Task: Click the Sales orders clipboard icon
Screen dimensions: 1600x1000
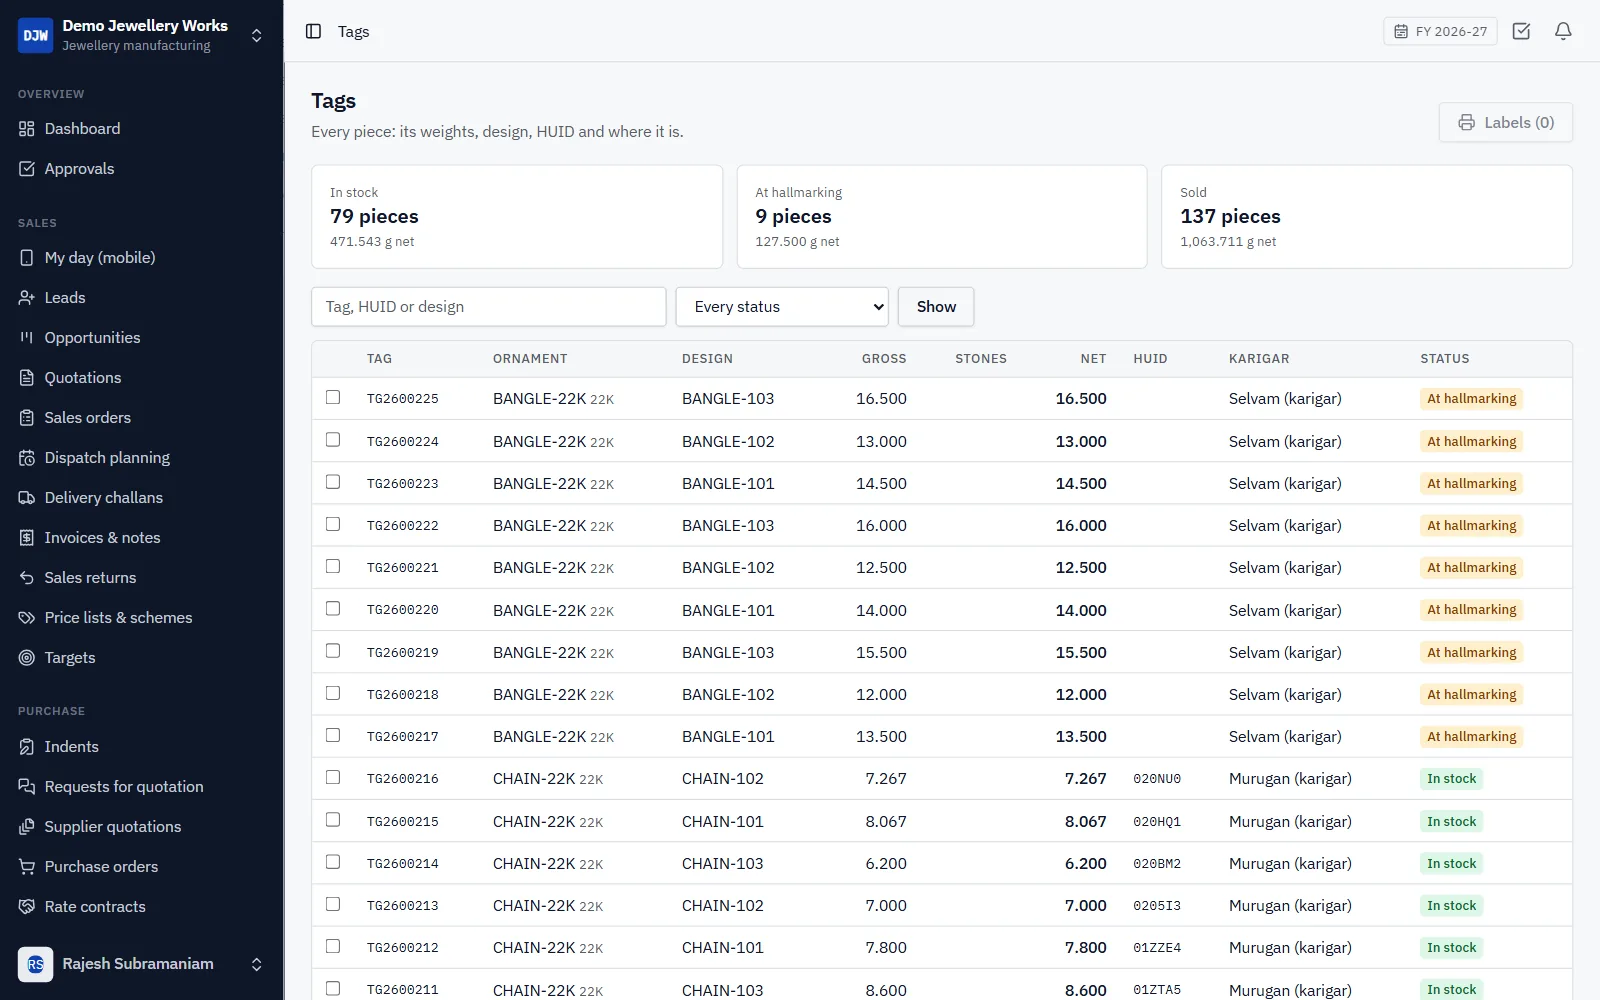Action: tap(27, 418)
